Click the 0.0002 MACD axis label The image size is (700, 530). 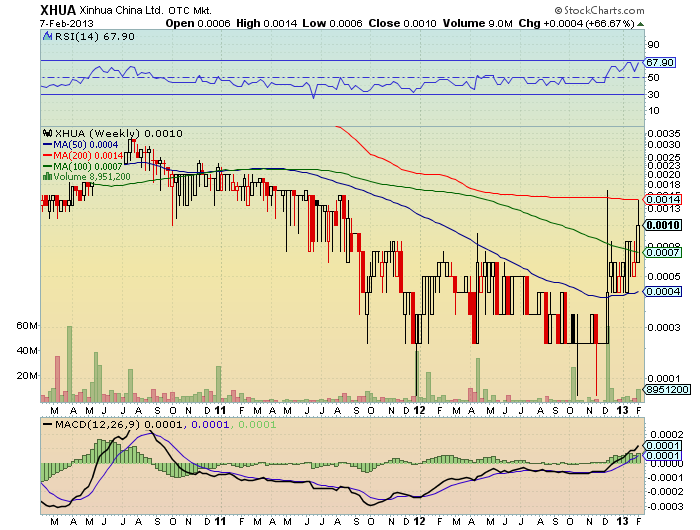pos(667,434)
